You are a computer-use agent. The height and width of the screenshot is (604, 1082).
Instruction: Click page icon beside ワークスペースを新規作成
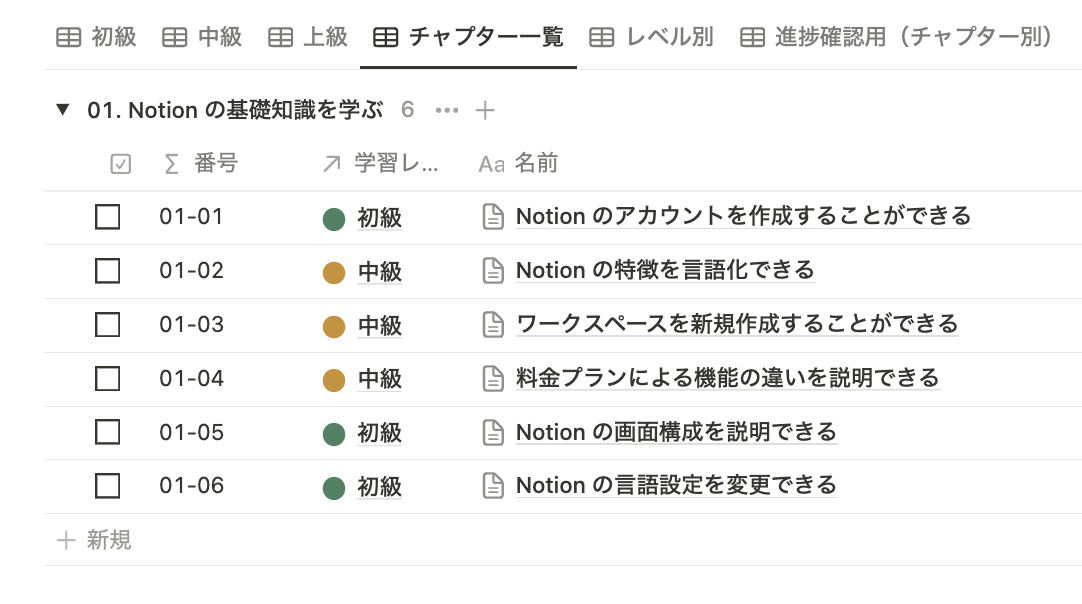click(493, 324)
